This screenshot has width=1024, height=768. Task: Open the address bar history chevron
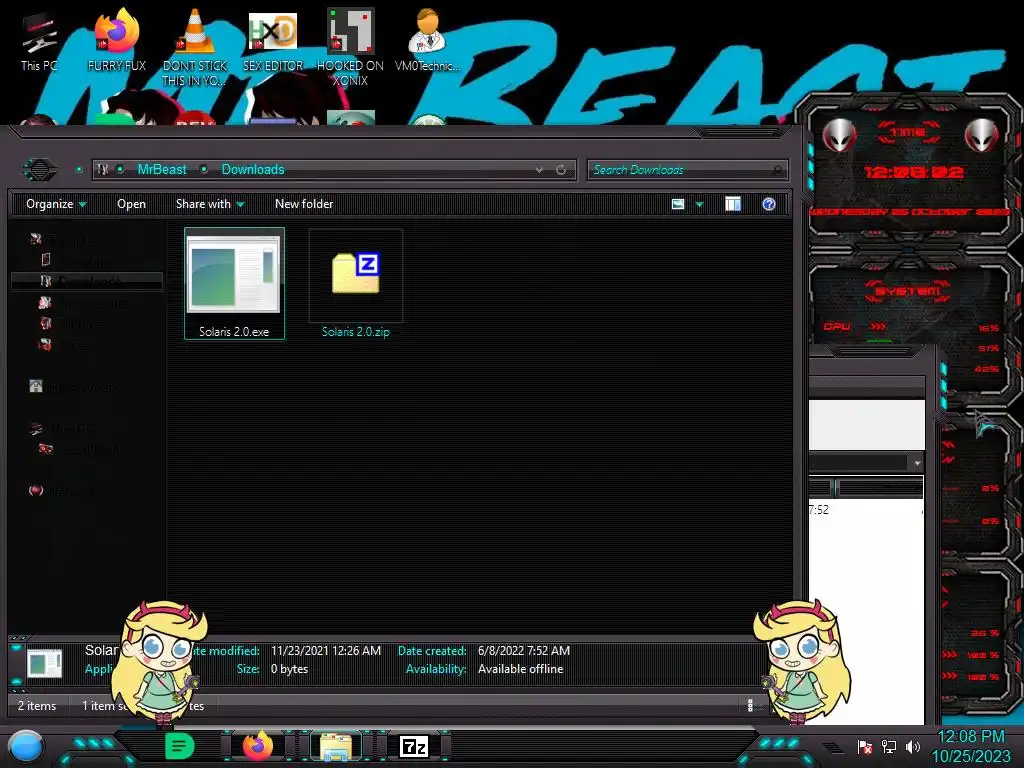pyautogui.click(x=539, y=170)
